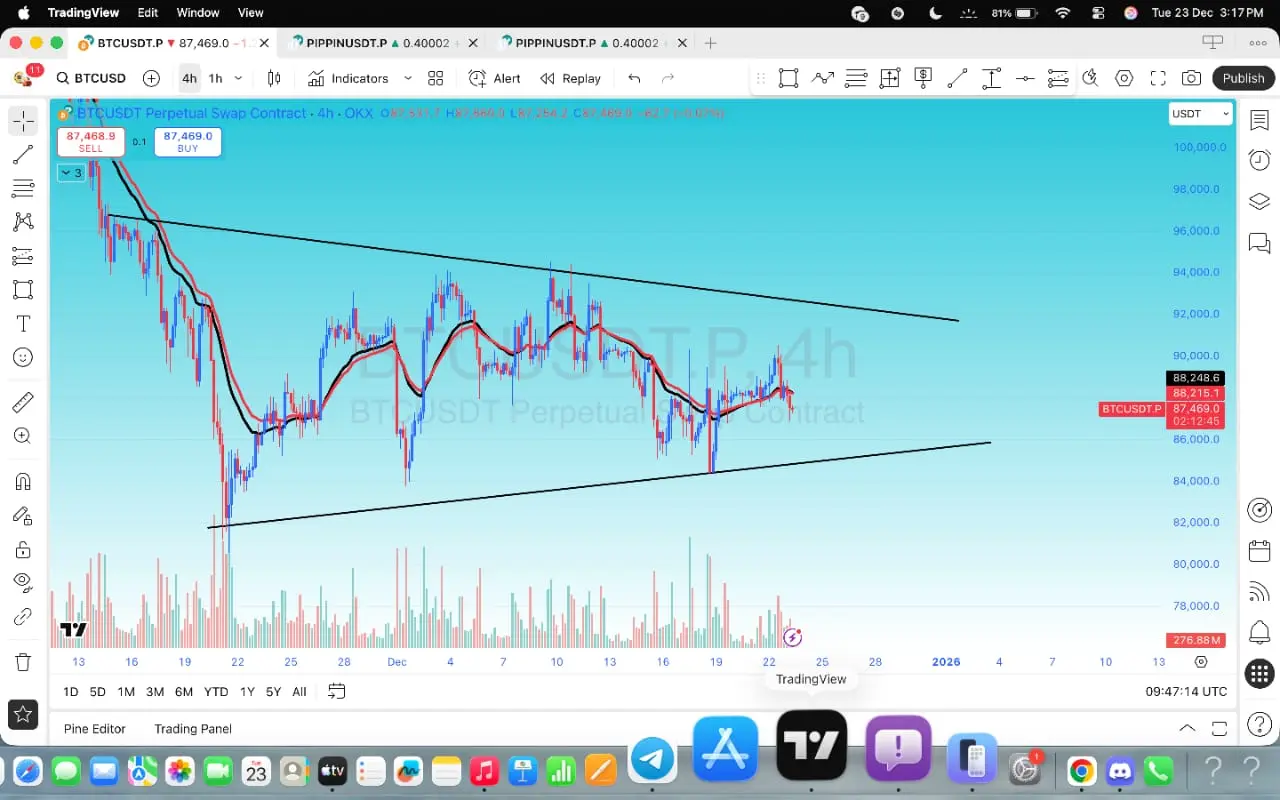Show All date range
Screen dimensions: 1280x800
299,692
